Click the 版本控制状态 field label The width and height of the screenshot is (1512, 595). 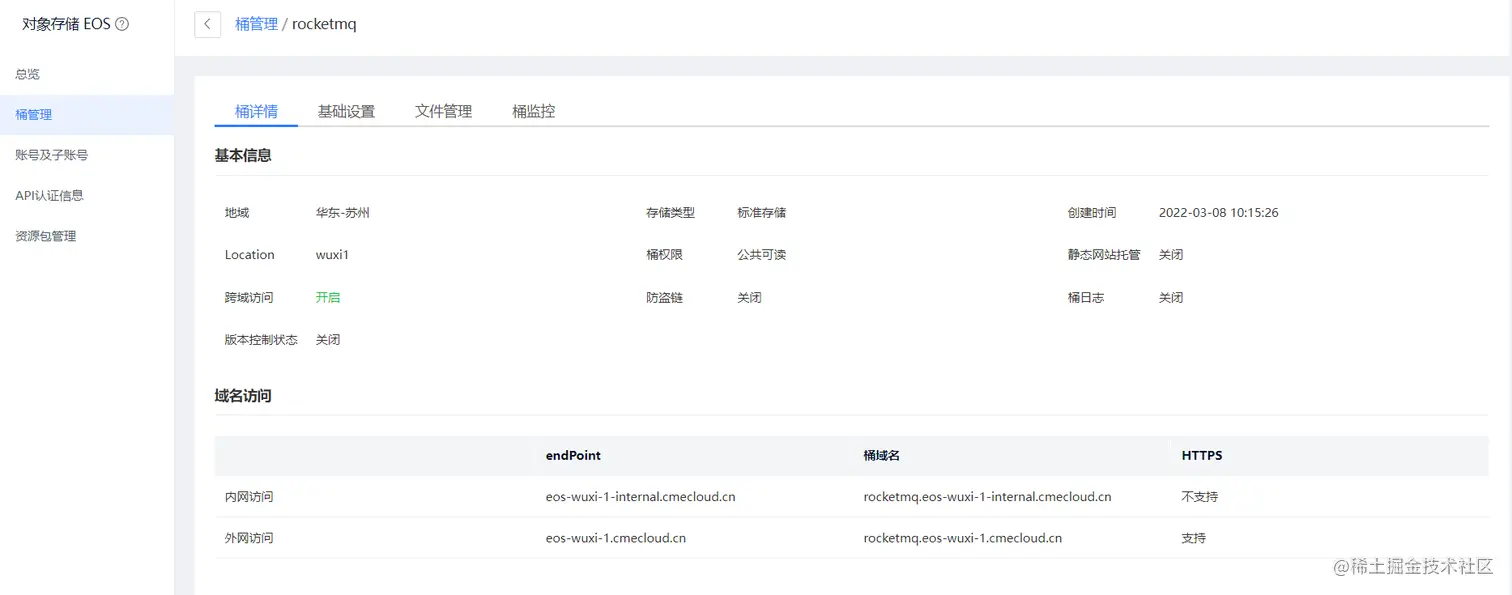(261, 340)
